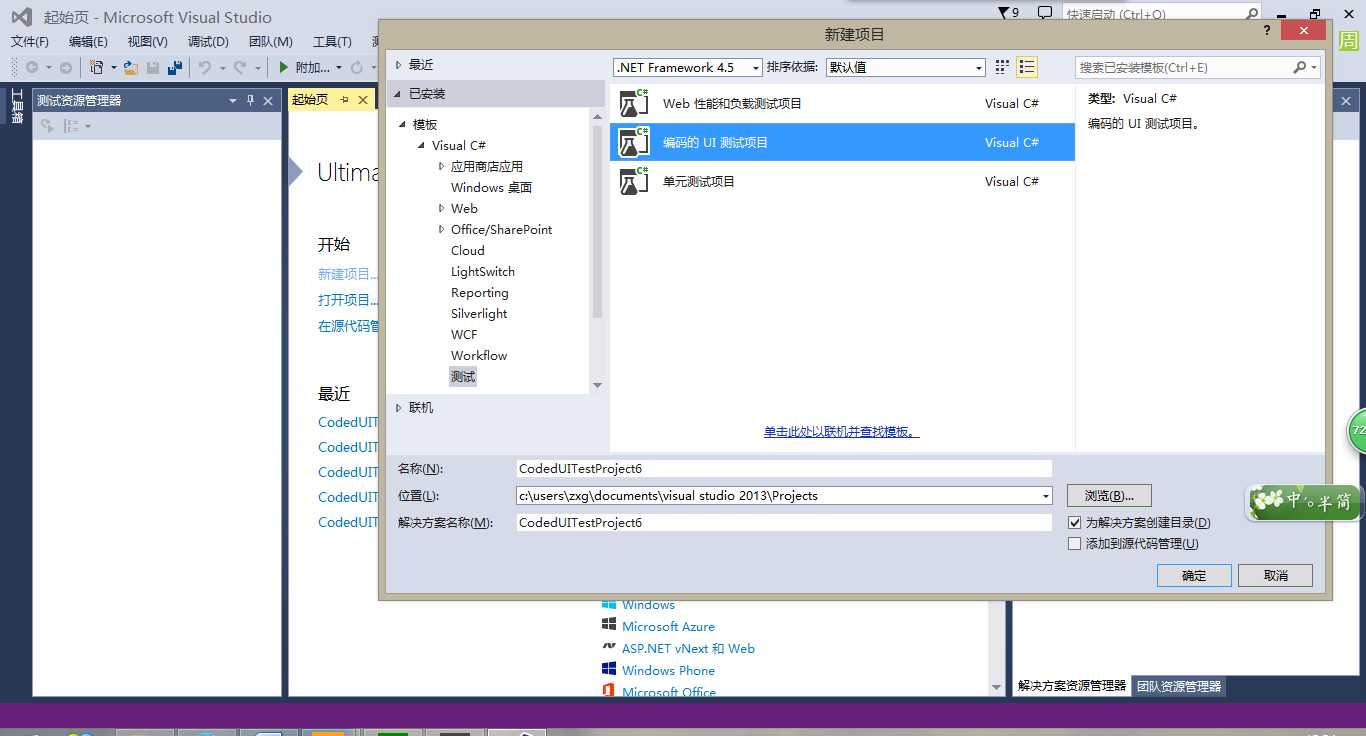The image size is (1366, 736).
Task: Expand the 应用商店应用 tree node
Action: coord(441,167)
